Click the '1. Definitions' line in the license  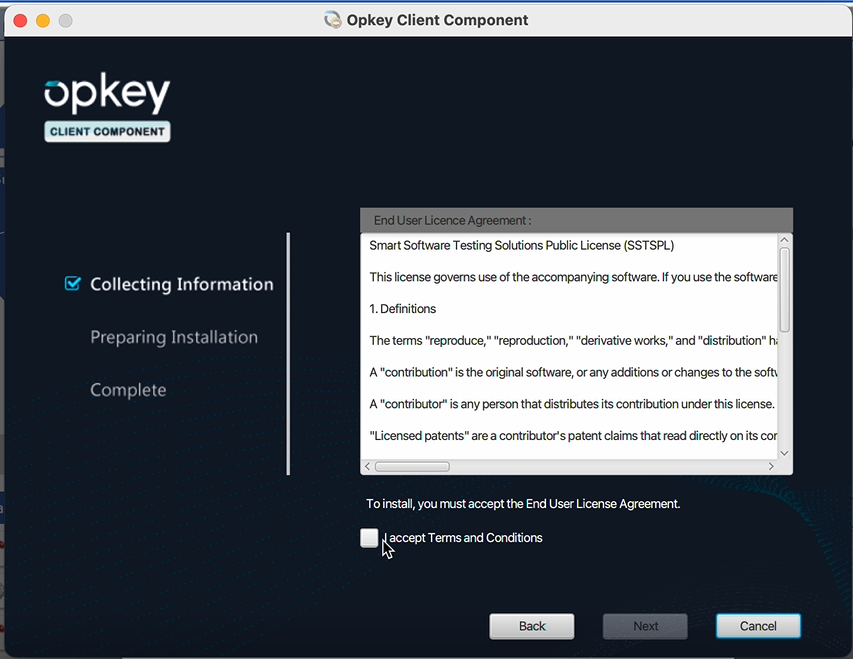[403, 309]
